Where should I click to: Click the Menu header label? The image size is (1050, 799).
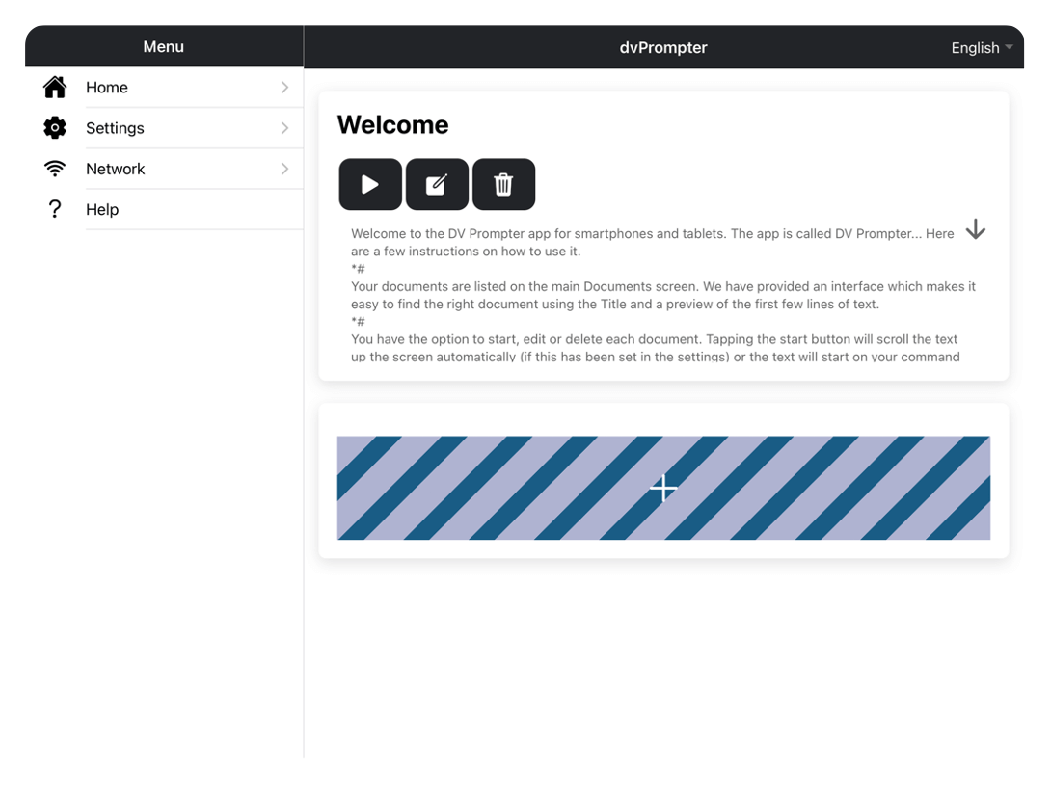coord(163,47)
